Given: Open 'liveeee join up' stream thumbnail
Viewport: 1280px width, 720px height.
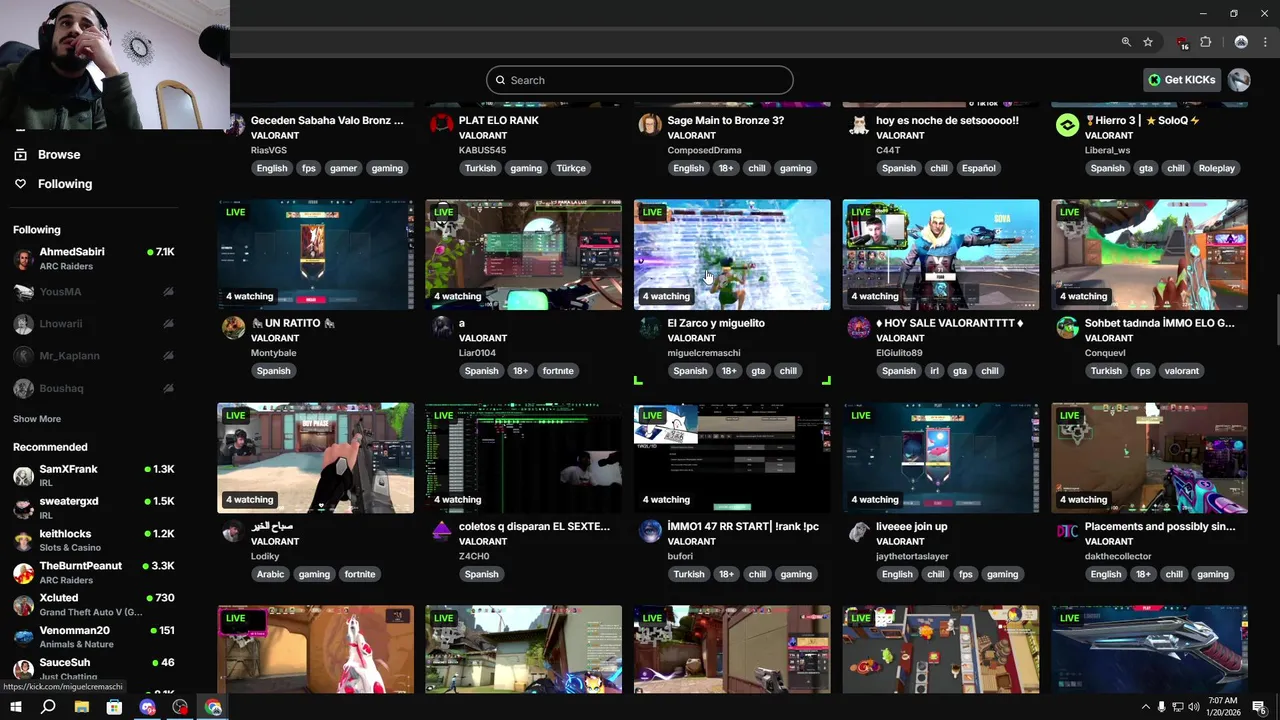Looking at the screenshot, I should [x=941, y=458].
